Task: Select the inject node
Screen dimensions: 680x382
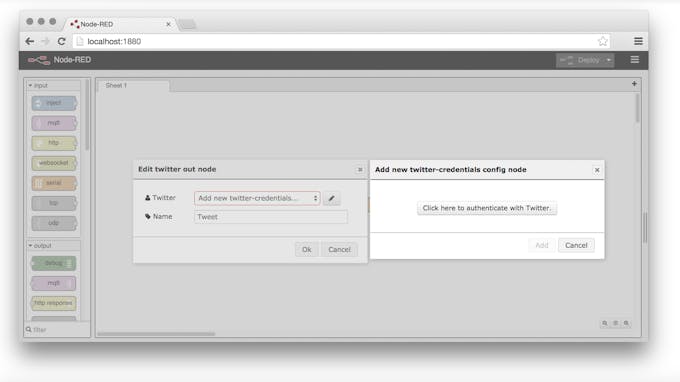Action: [x=54, y=103]
